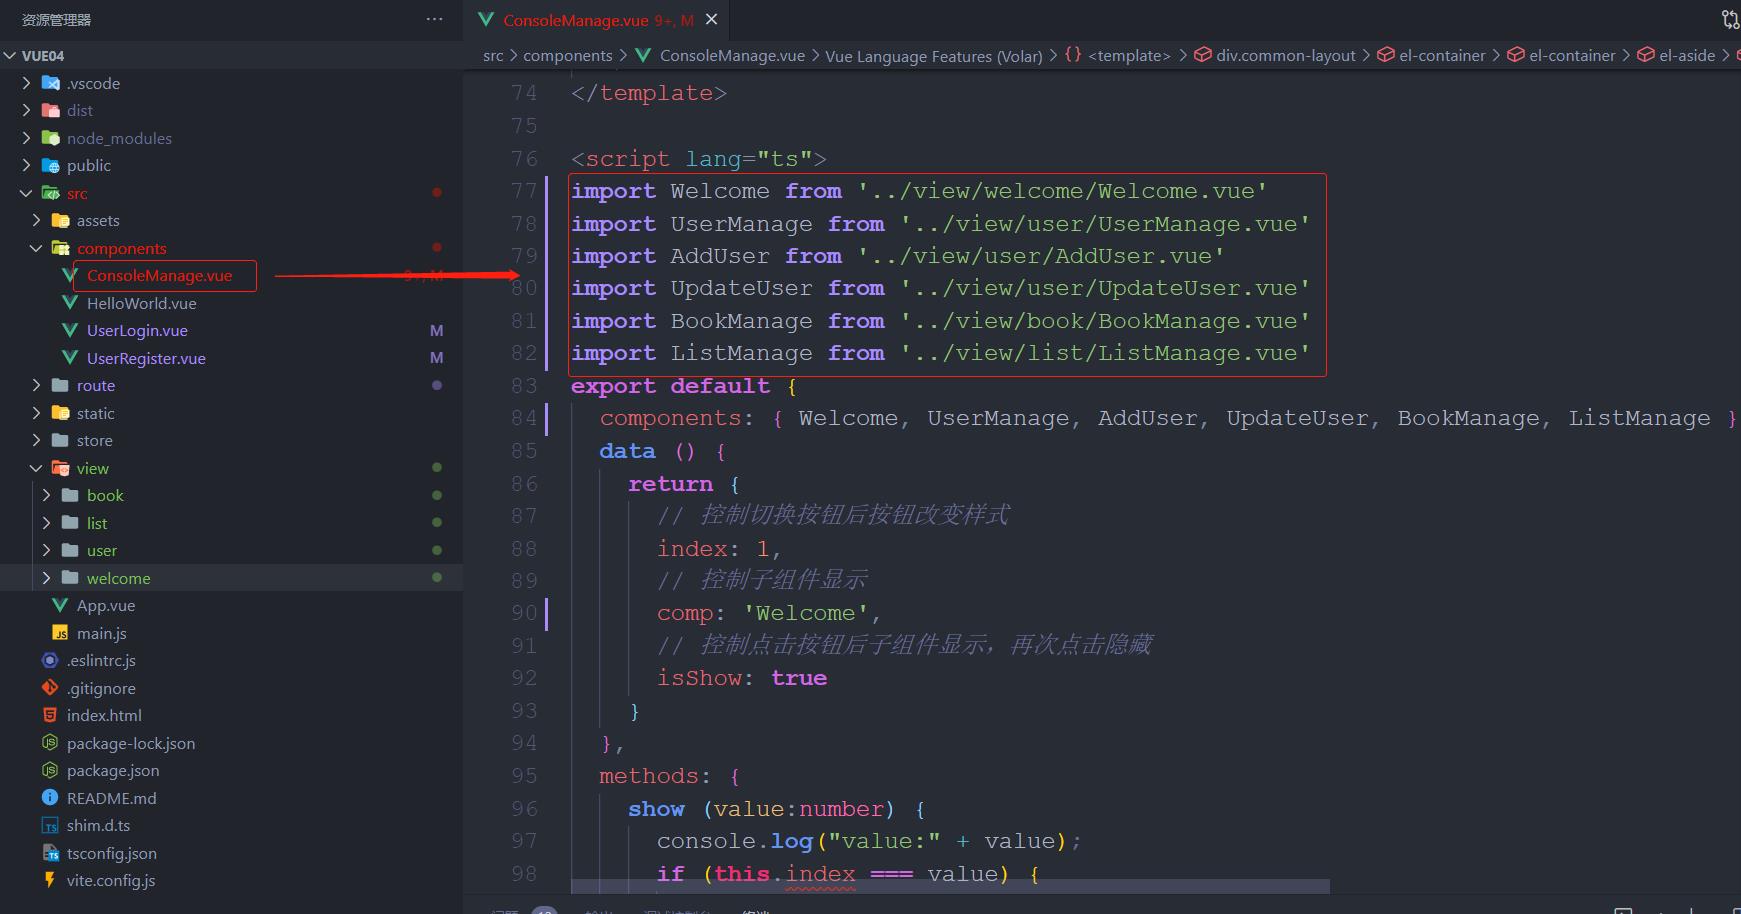Click the el-aside breadcrumb segment
The image size is (1741, 914).
pyautogui.click(x=1687, y=56)
